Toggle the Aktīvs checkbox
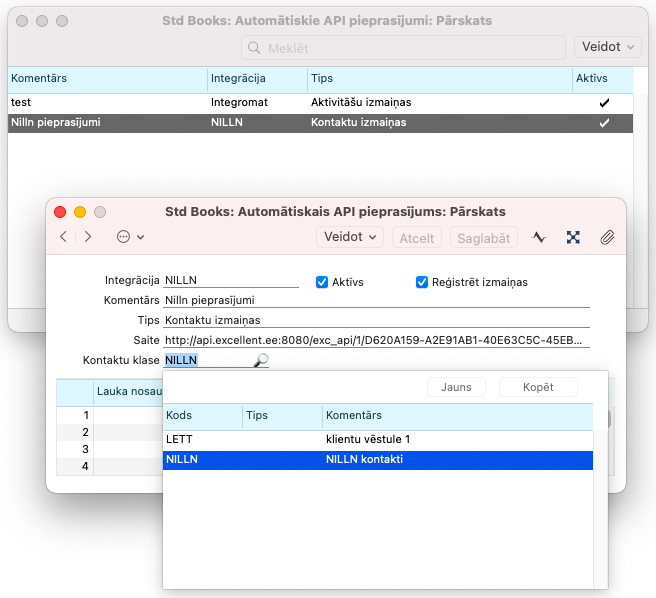Image resolution: width=656 pixels, height=598 pixels. coord(322,282)
